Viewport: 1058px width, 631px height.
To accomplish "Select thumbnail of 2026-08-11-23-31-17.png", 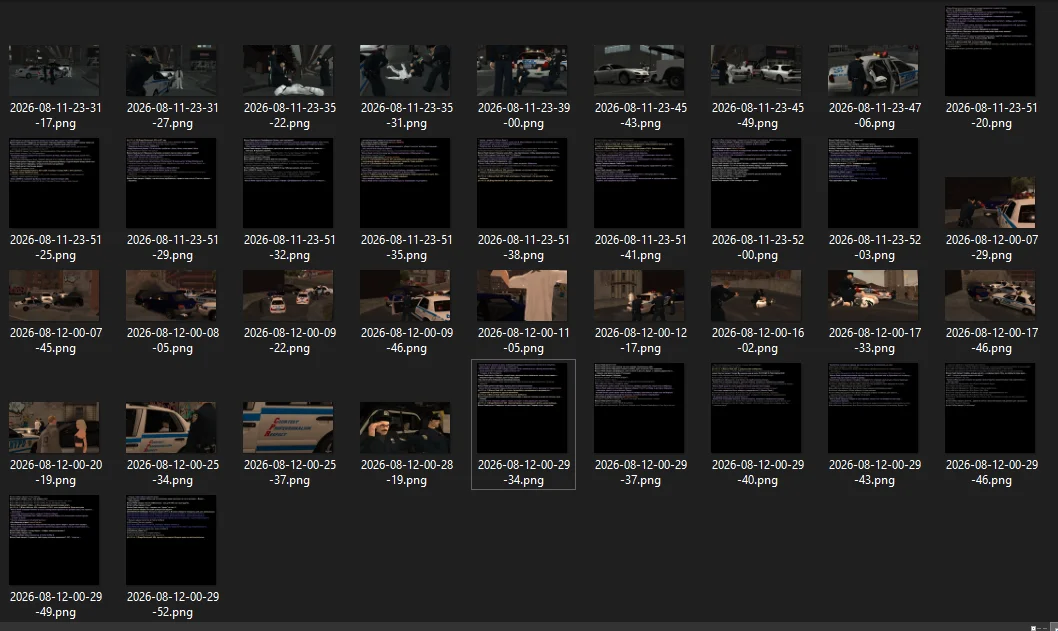I will point(54,71).
